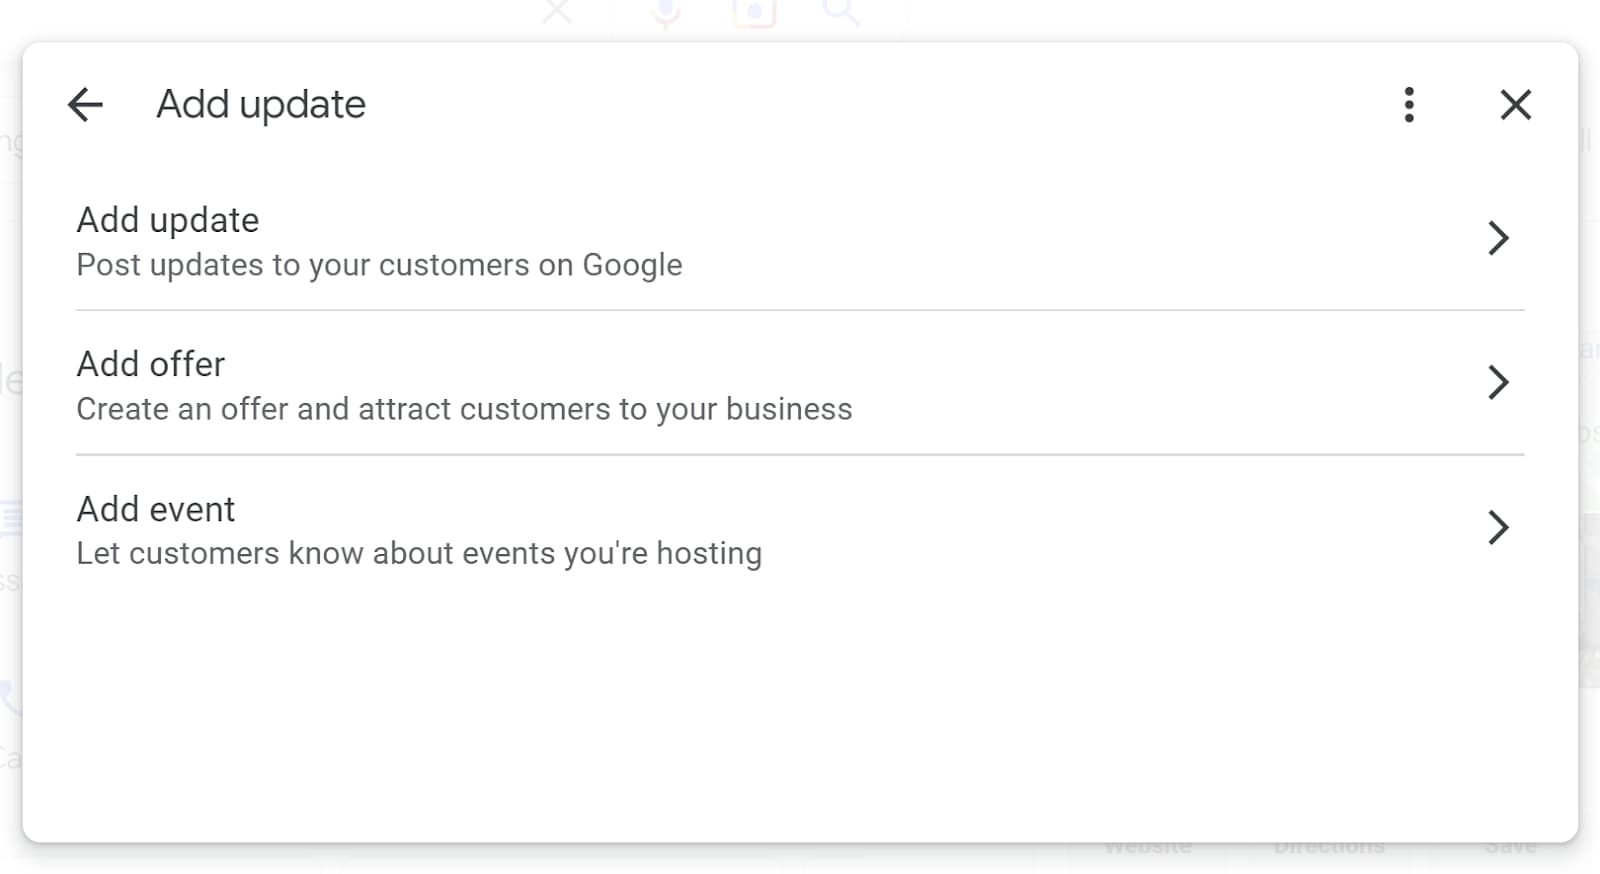Screen dimensions: 1600x874
Task: Choose the Add offer list option
Action: coord(151,364)
